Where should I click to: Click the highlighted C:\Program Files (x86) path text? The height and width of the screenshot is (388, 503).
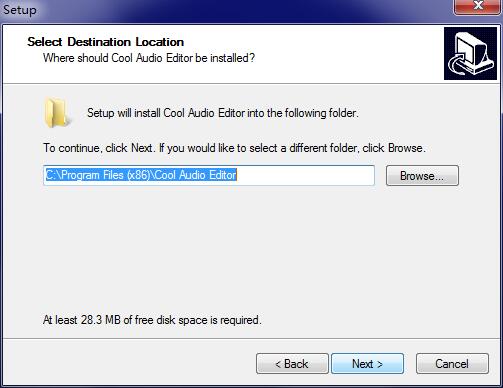(x=141, y=175)
